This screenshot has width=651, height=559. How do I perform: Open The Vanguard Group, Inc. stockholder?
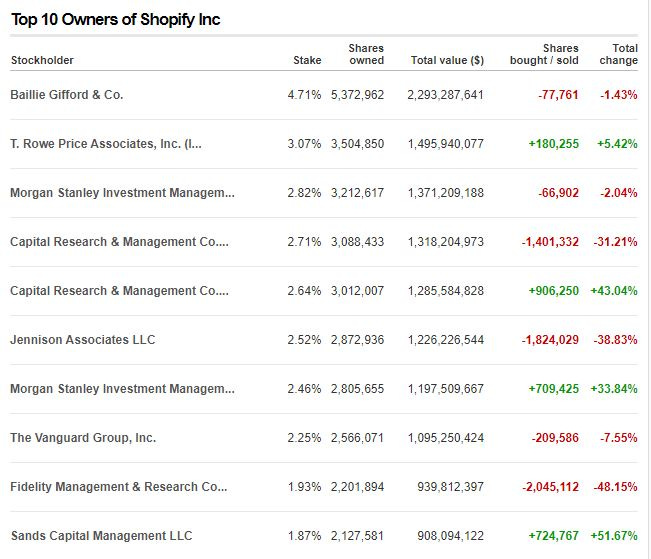(x=83, y=438)
